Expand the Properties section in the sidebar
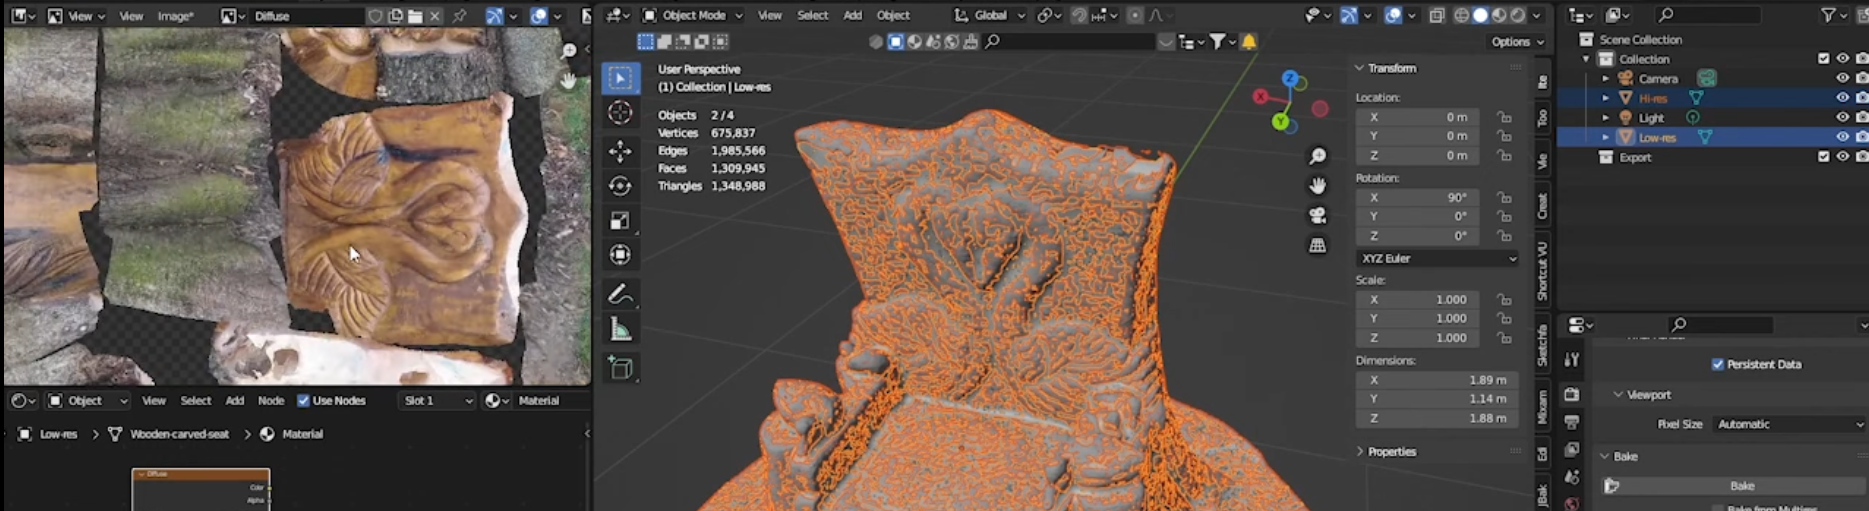The image size is (1869, 511). click(x=1391, y=452)
